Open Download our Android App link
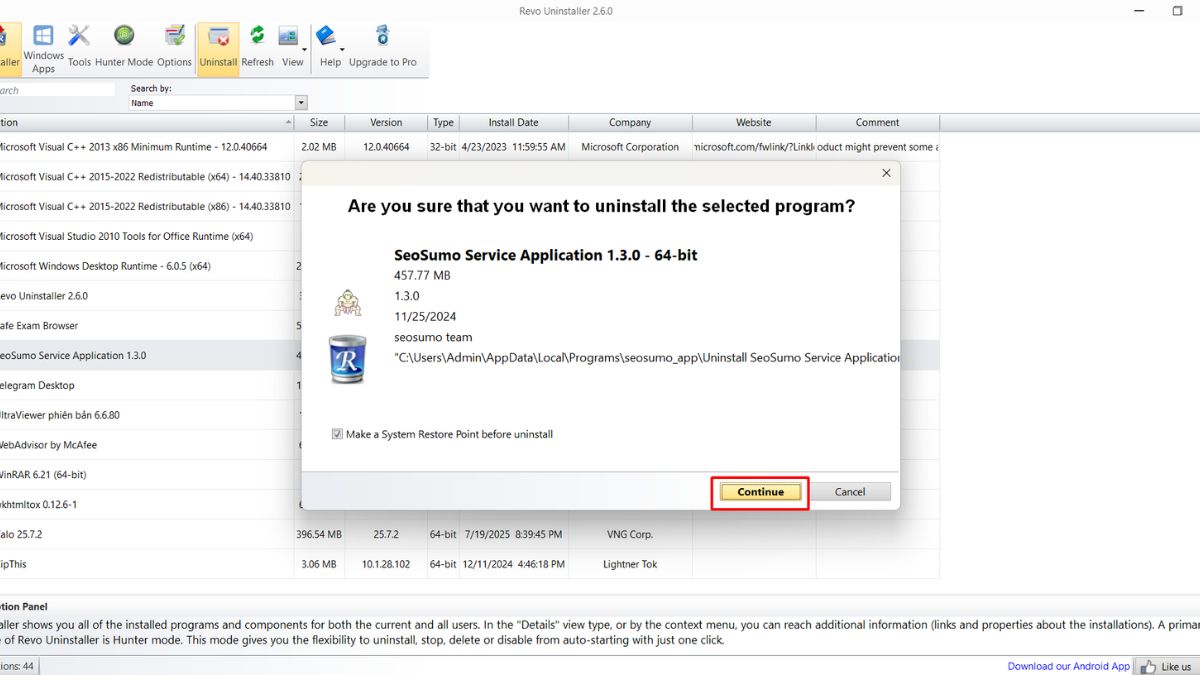The width and height of the screenshot is (1200, 675). point(1068,666)
